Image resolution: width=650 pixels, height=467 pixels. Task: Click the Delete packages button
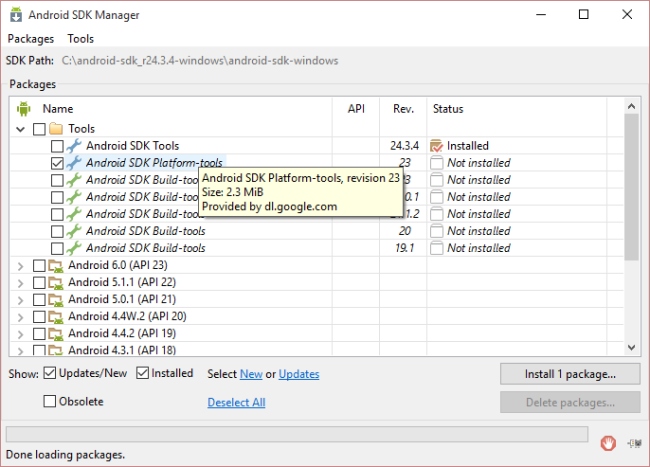coord(570,402)
